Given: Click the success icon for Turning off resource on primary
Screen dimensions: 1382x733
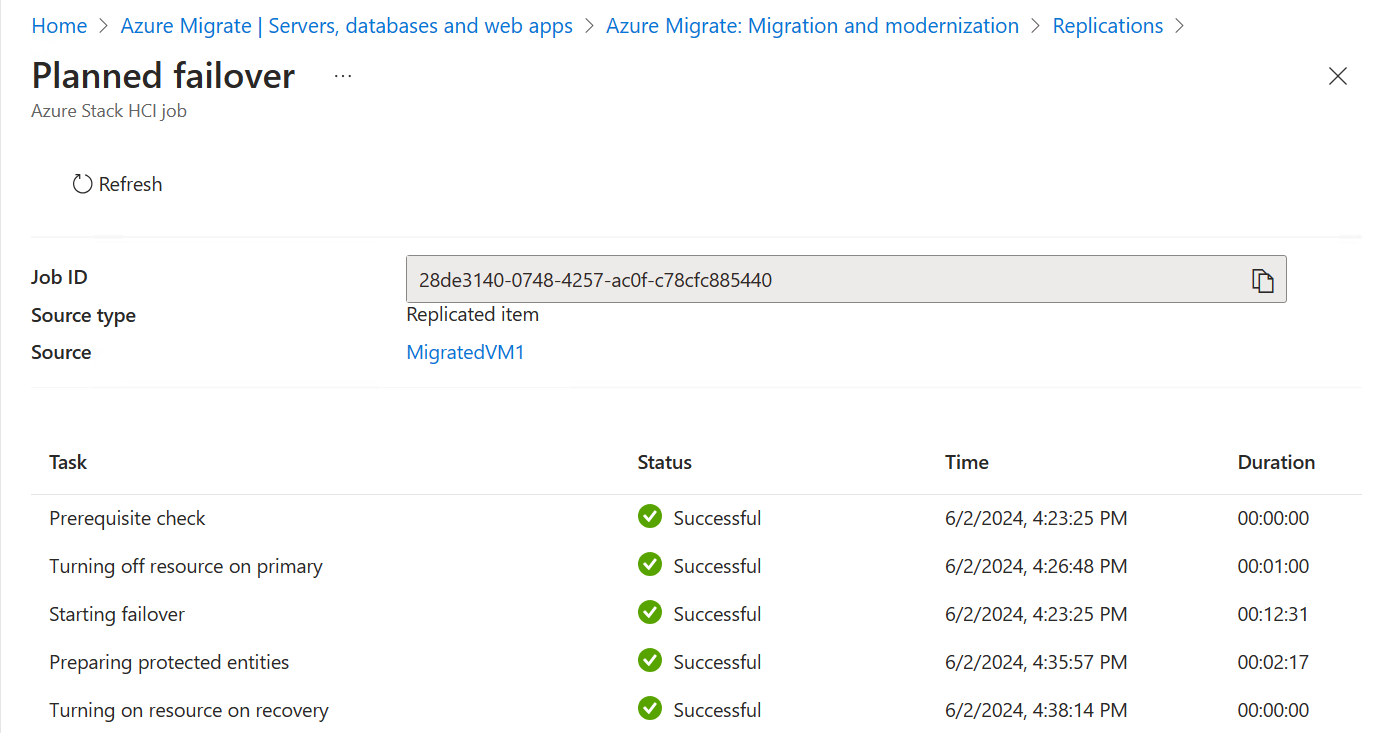Looking at the screenshot, I should point(649,565).
